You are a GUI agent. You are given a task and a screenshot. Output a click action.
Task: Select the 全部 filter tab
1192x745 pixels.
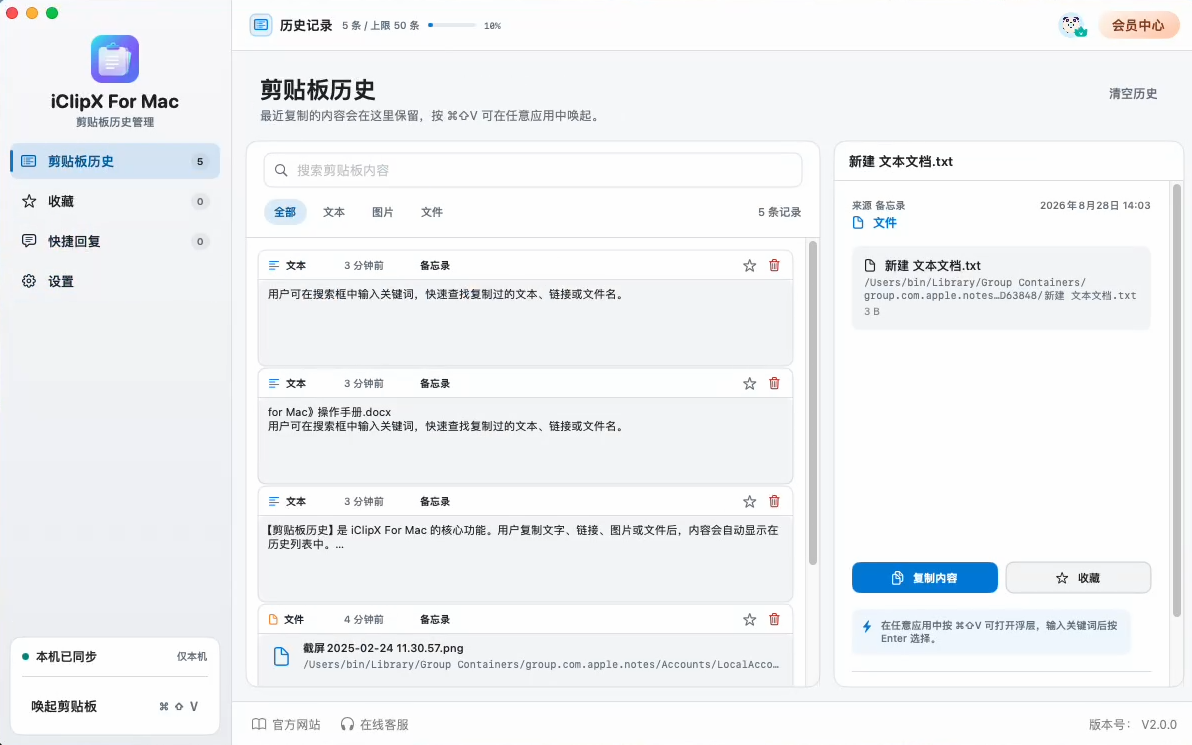coord(285,212)
